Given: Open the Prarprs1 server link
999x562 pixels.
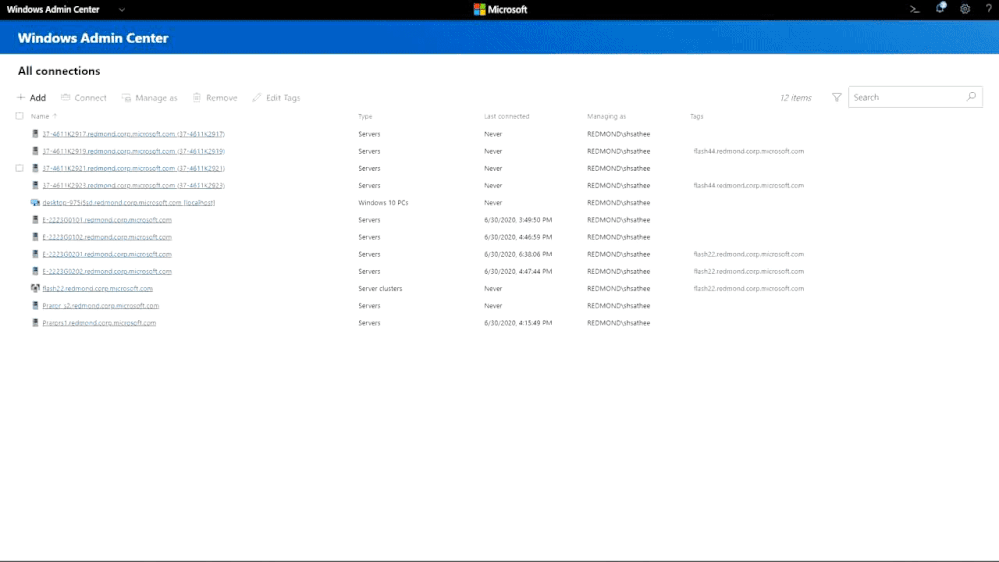Looking at the screenshot, I should pyautogui.click(x=99, y=323).
